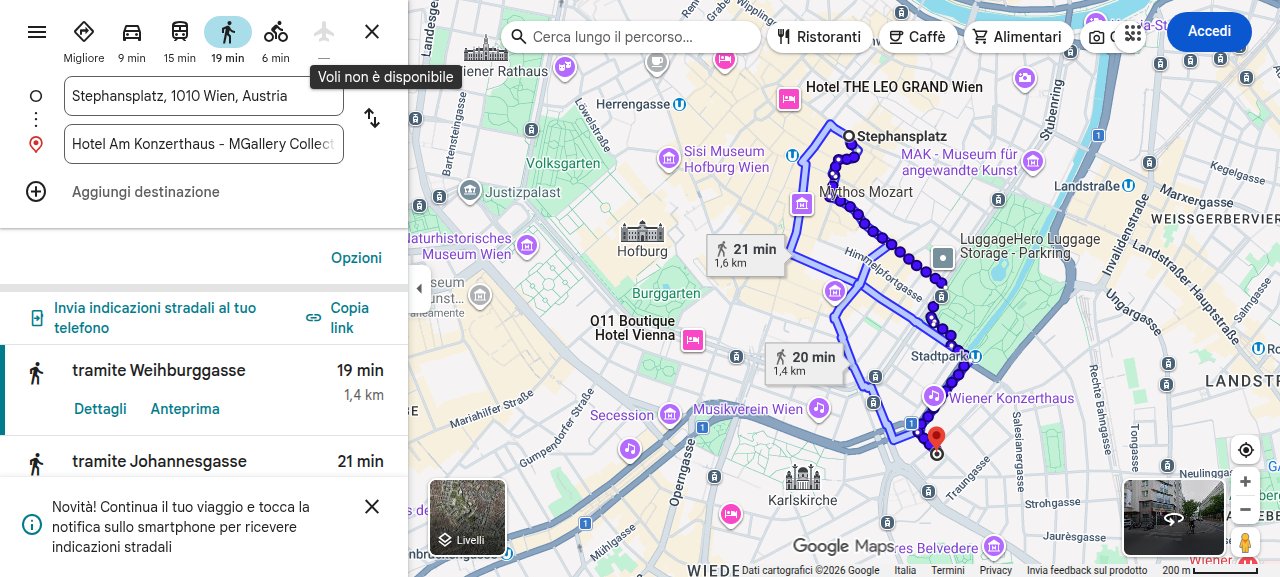This screenshot has width=1280, height=577.
Task: Click the Stadtpark station label
Action: [940, 356]
